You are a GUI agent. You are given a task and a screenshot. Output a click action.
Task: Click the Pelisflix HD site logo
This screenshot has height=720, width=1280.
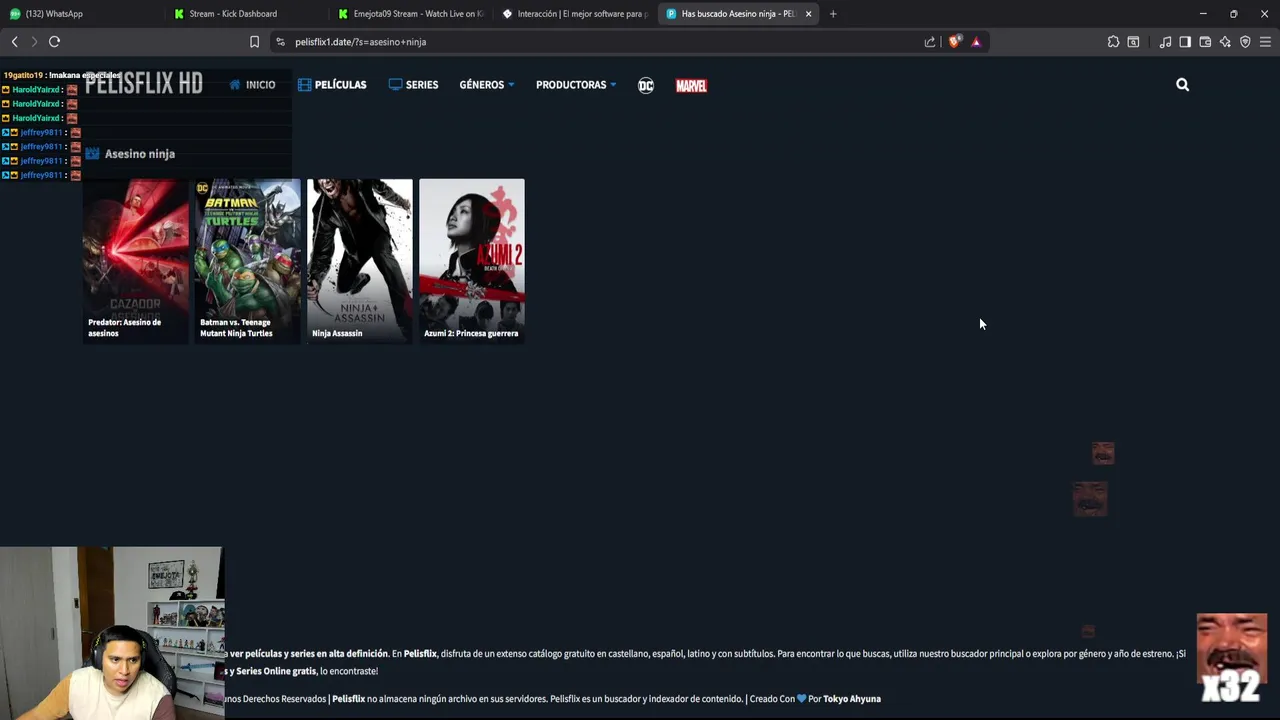(144, 84)
